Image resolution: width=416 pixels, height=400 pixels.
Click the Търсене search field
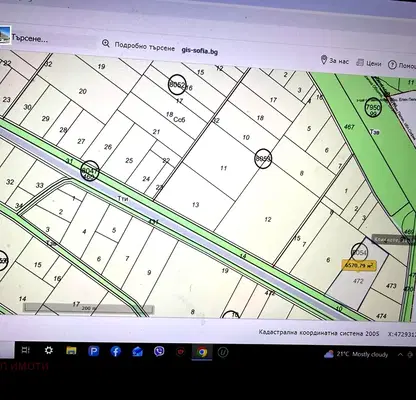[50, 39]
